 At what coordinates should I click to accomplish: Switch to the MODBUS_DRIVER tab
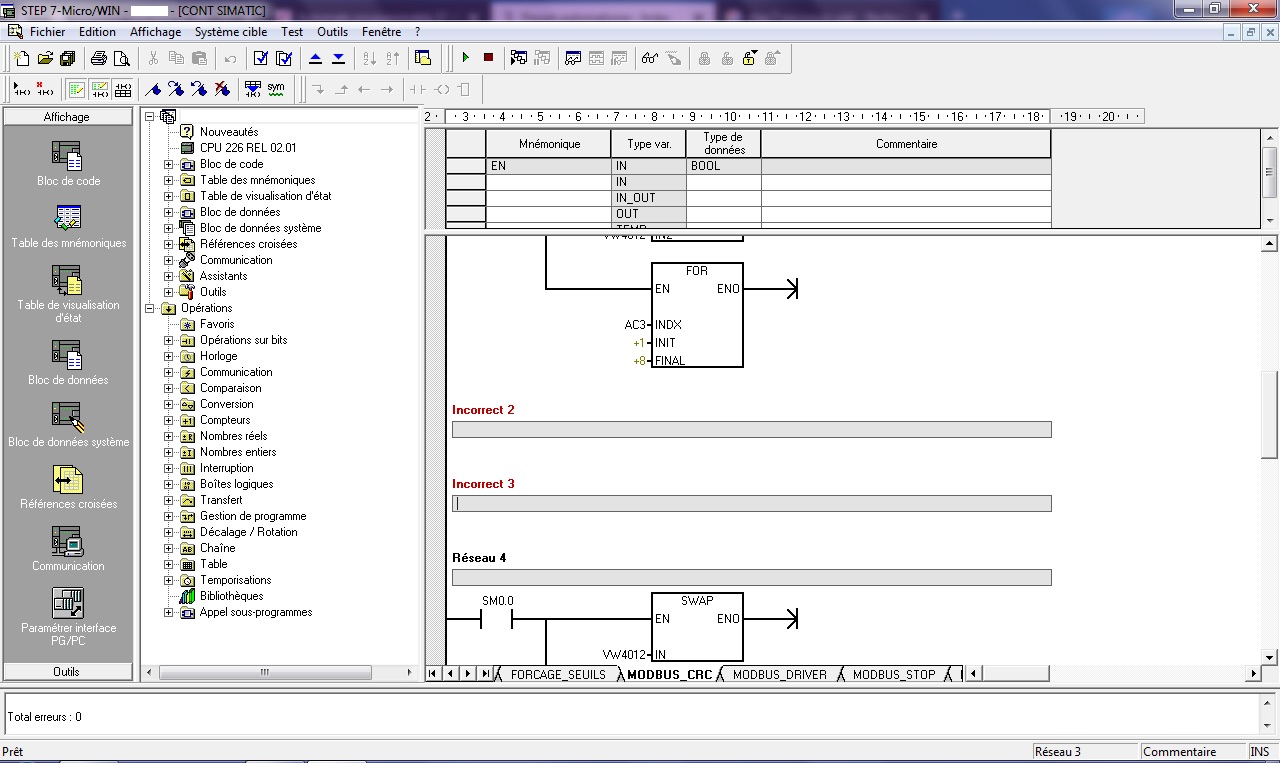click(x=779, y=674)
